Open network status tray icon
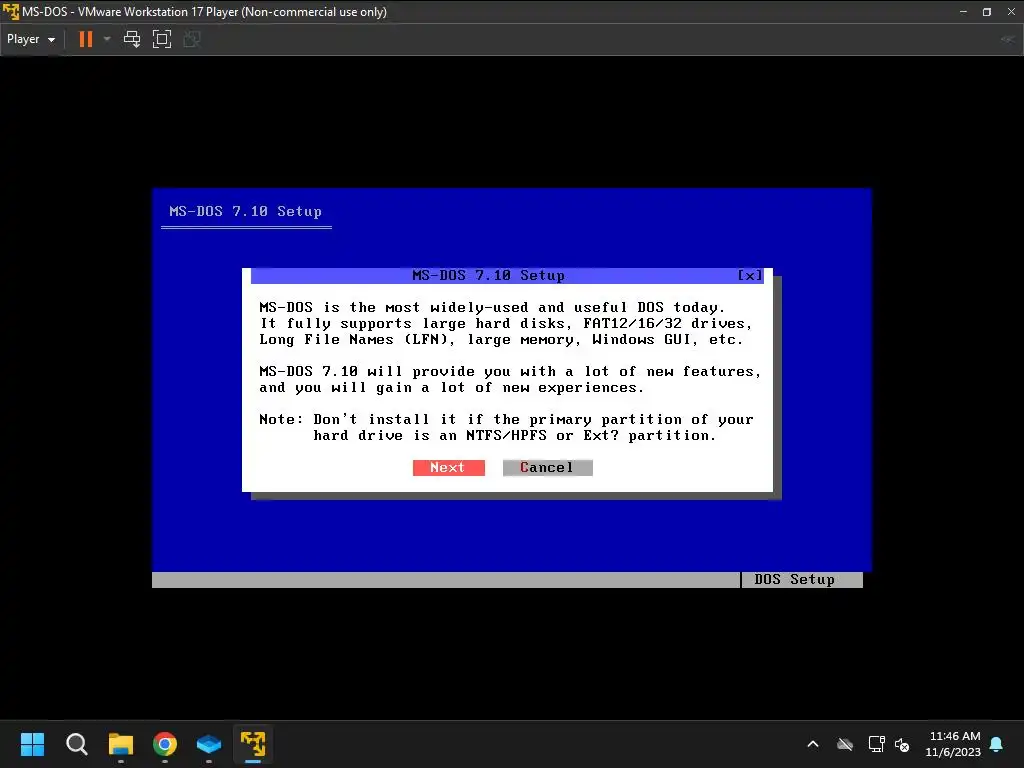This screenshot has height=768, width=1024. tap(876, 744)
